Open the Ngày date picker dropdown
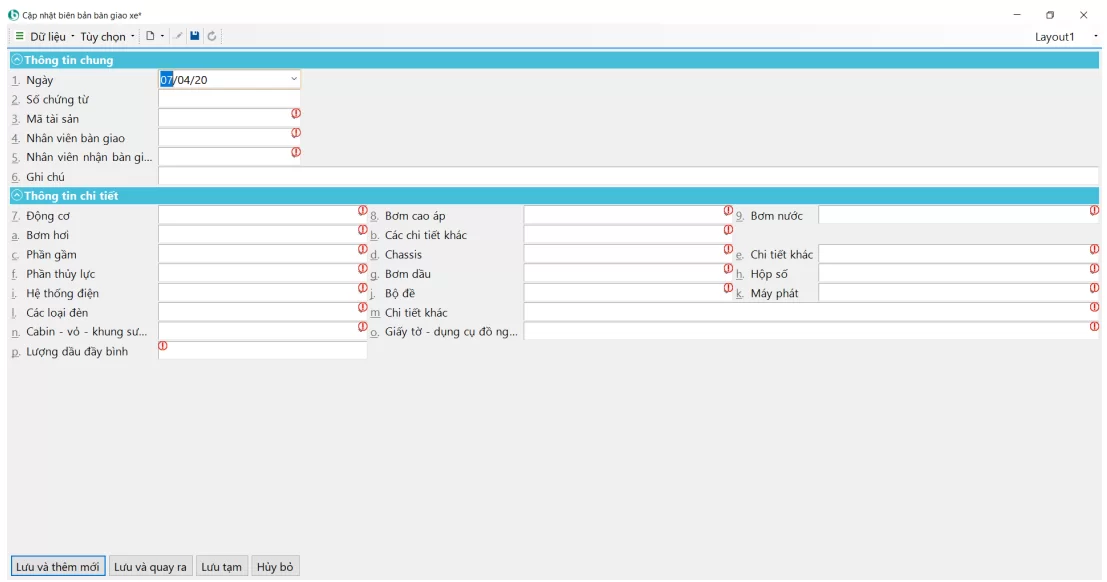This screenshot has height=582, width=1107. 294,79
